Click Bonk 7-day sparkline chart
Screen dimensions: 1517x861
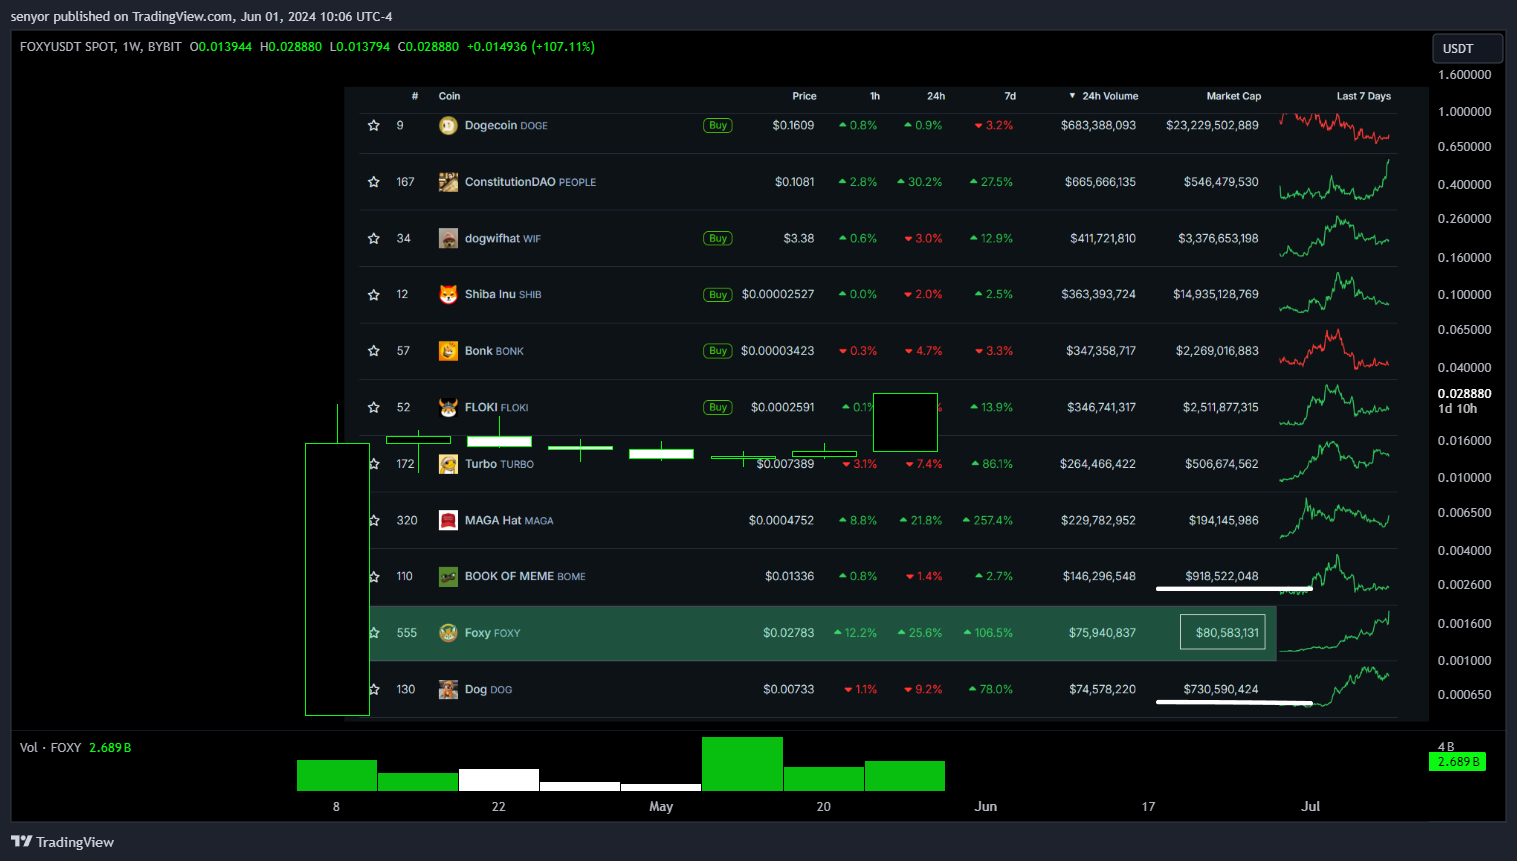tap(1334, 349)
